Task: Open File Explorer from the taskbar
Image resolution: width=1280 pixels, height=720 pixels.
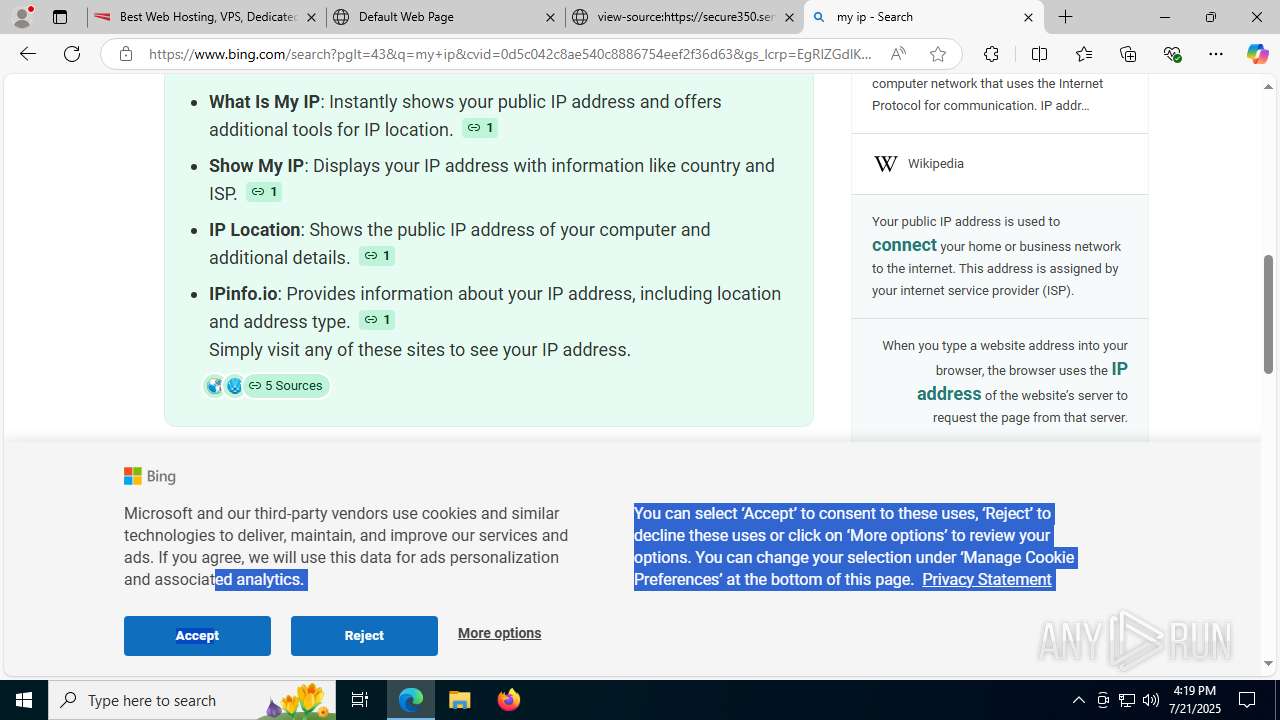Action: point(460,700)
